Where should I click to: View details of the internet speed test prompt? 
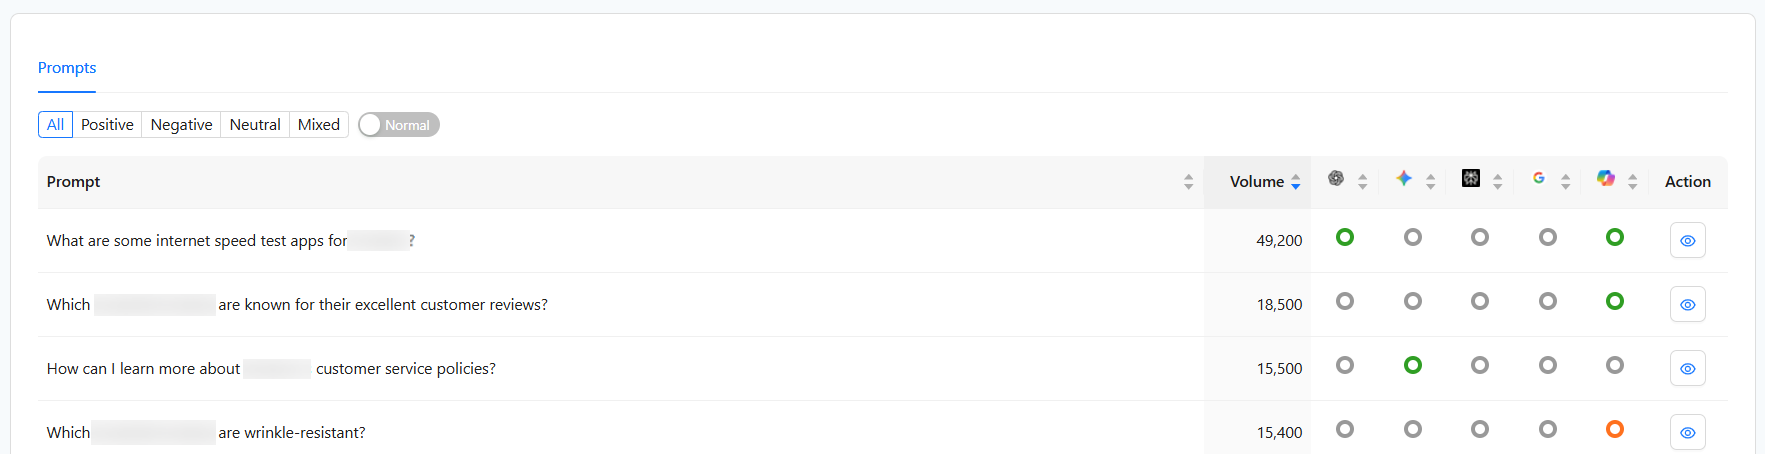[x=1687, y=241]
